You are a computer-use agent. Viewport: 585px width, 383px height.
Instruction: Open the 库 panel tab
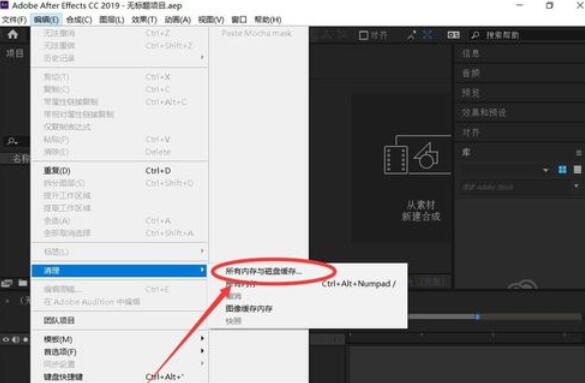point(466,152)
